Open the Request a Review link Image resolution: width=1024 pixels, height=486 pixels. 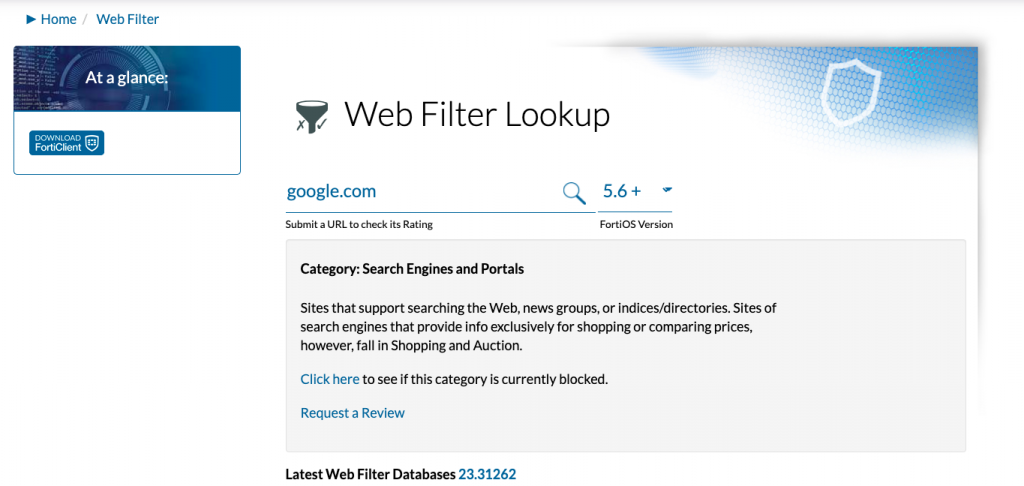pos(353,413)
